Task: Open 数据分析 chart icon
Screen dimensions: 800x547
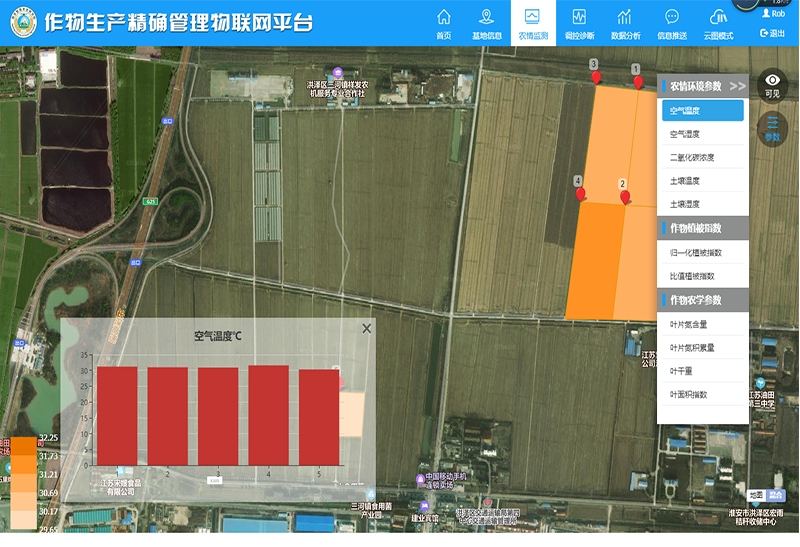Action: tap(626, 23)
